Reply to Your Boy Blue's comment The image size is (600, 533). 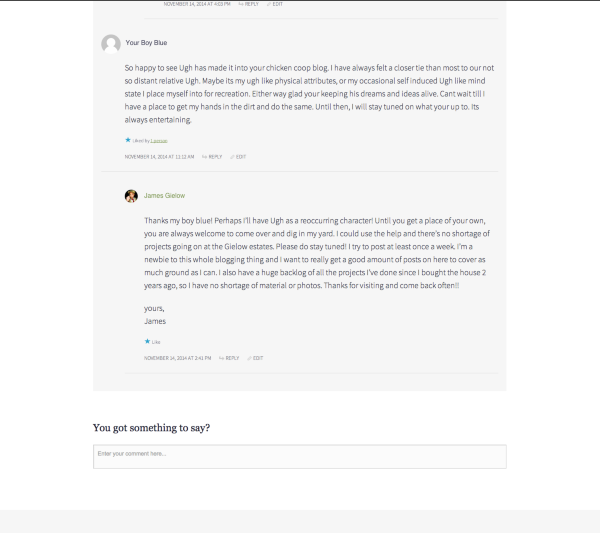[x=213, y=157]
